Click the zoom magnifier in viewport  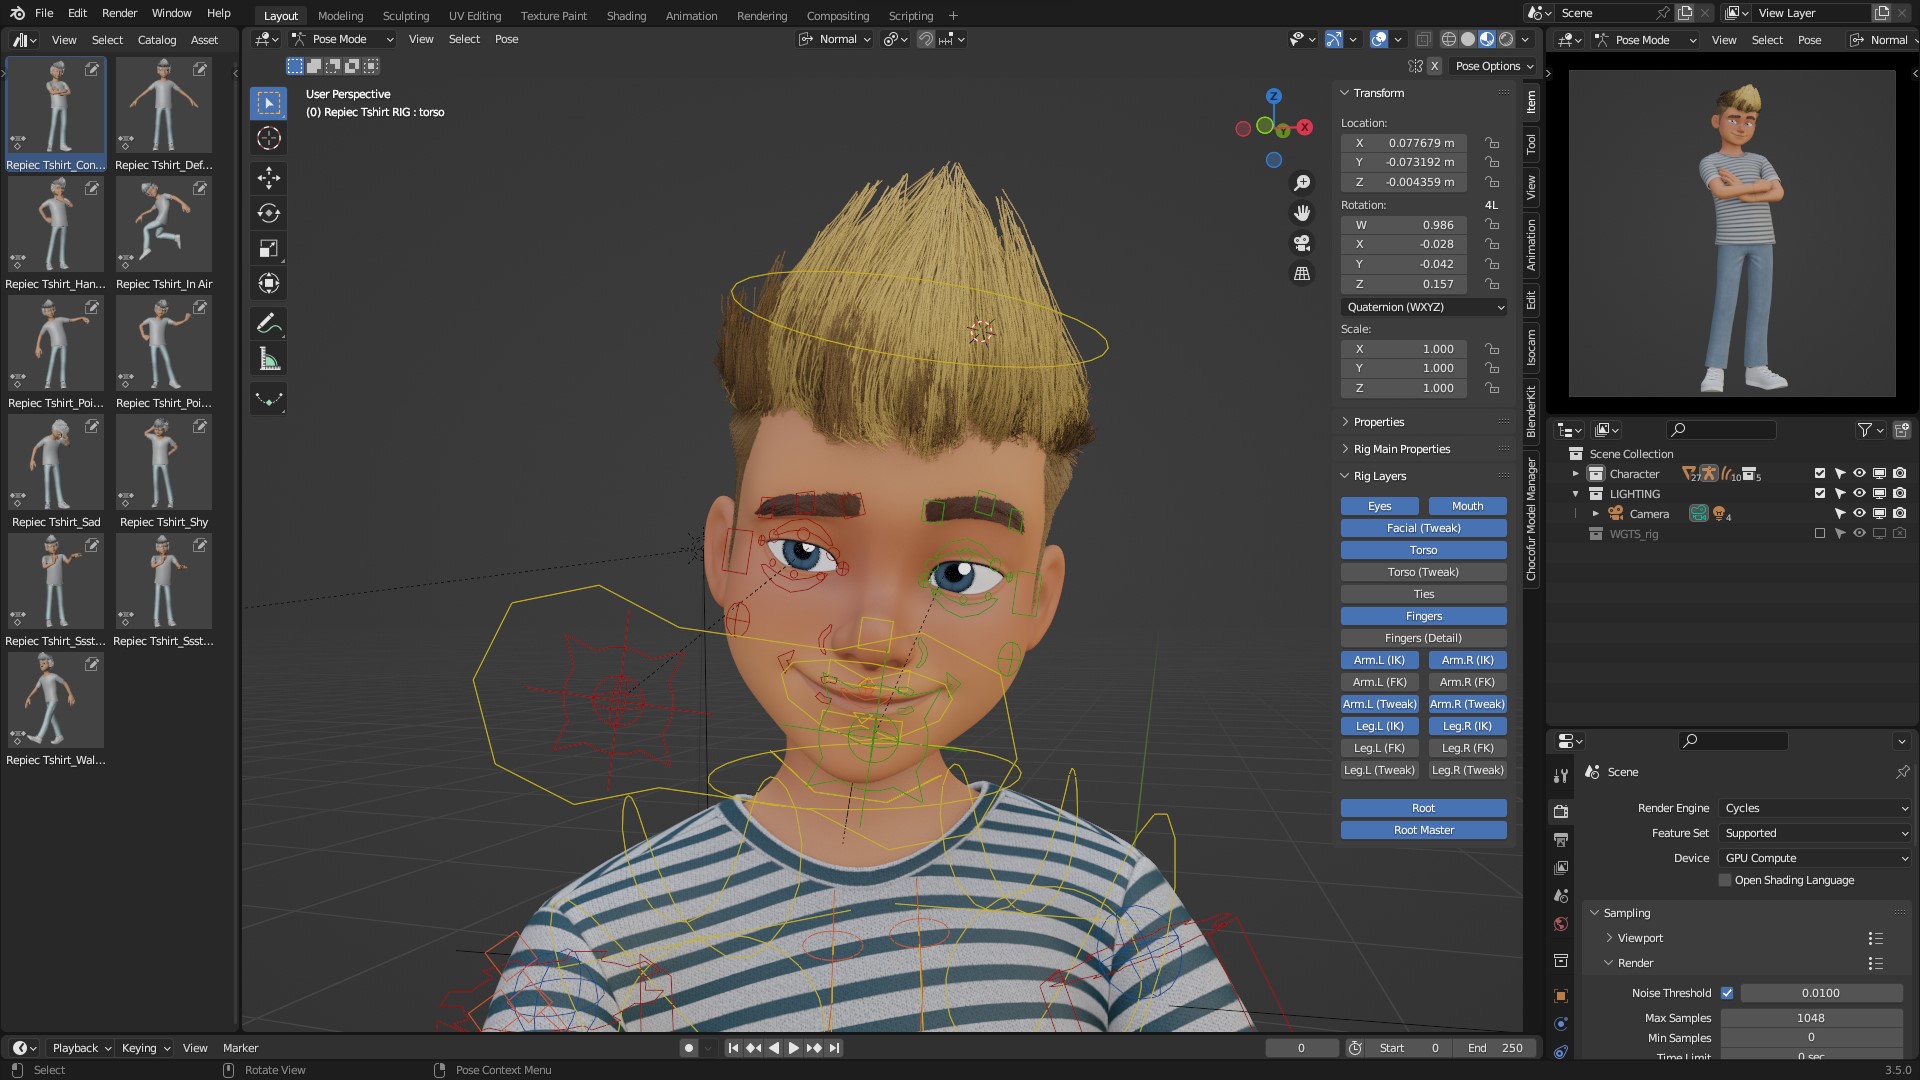[x=1301, y=183]
